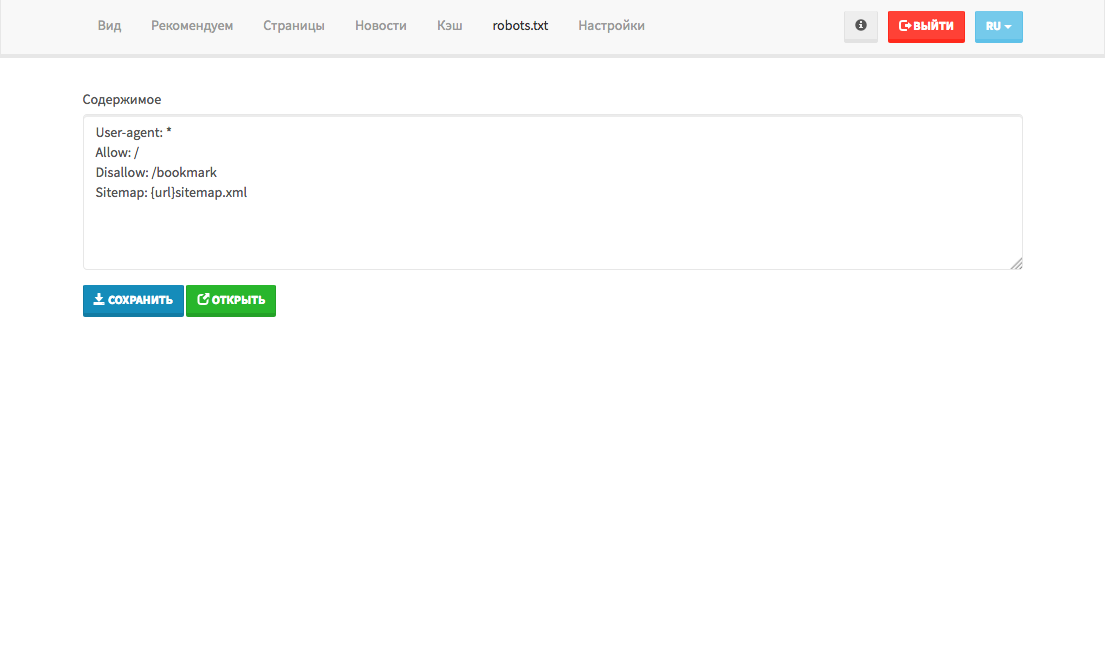Open the RU language dropdown

click(x=998, y=27)
